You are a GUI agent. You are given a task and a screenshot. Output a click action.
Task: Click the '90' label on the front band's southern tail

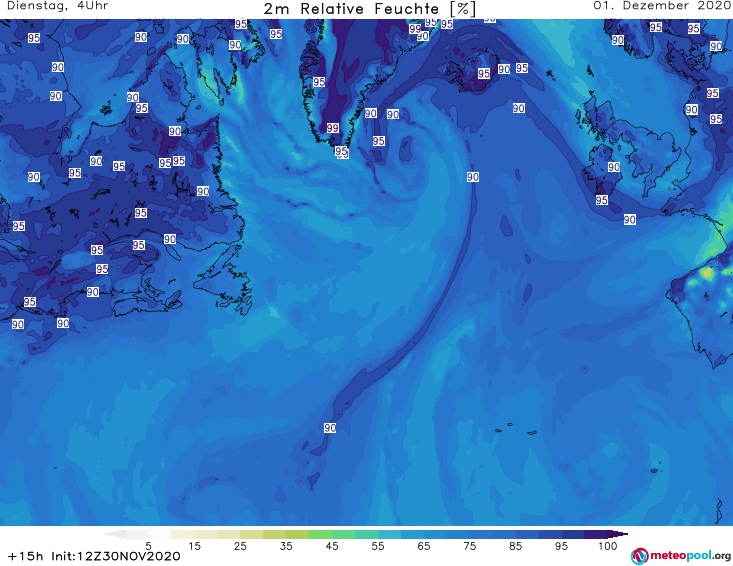pyautogui.click(x=330, y=428)
